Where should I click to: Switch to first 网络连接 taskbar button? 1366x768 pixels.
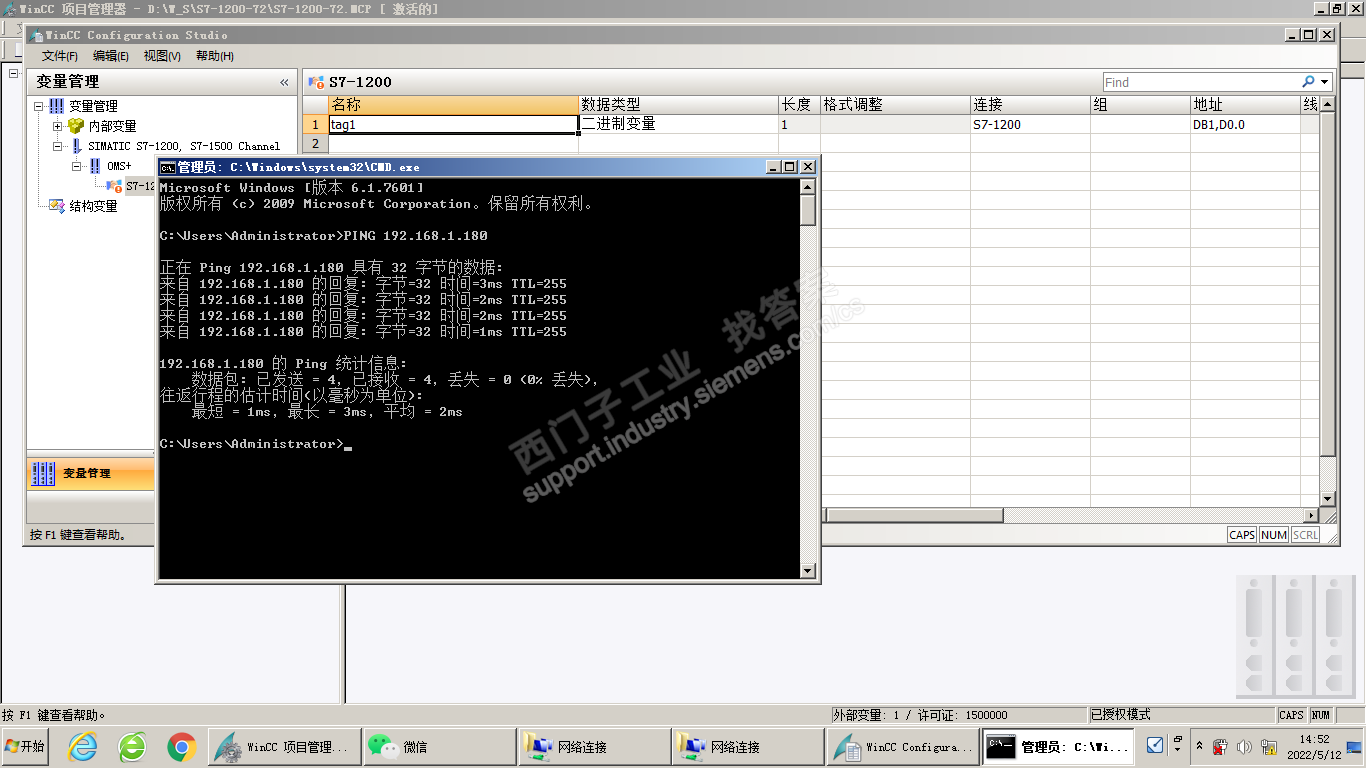click(x=594, y=746)
